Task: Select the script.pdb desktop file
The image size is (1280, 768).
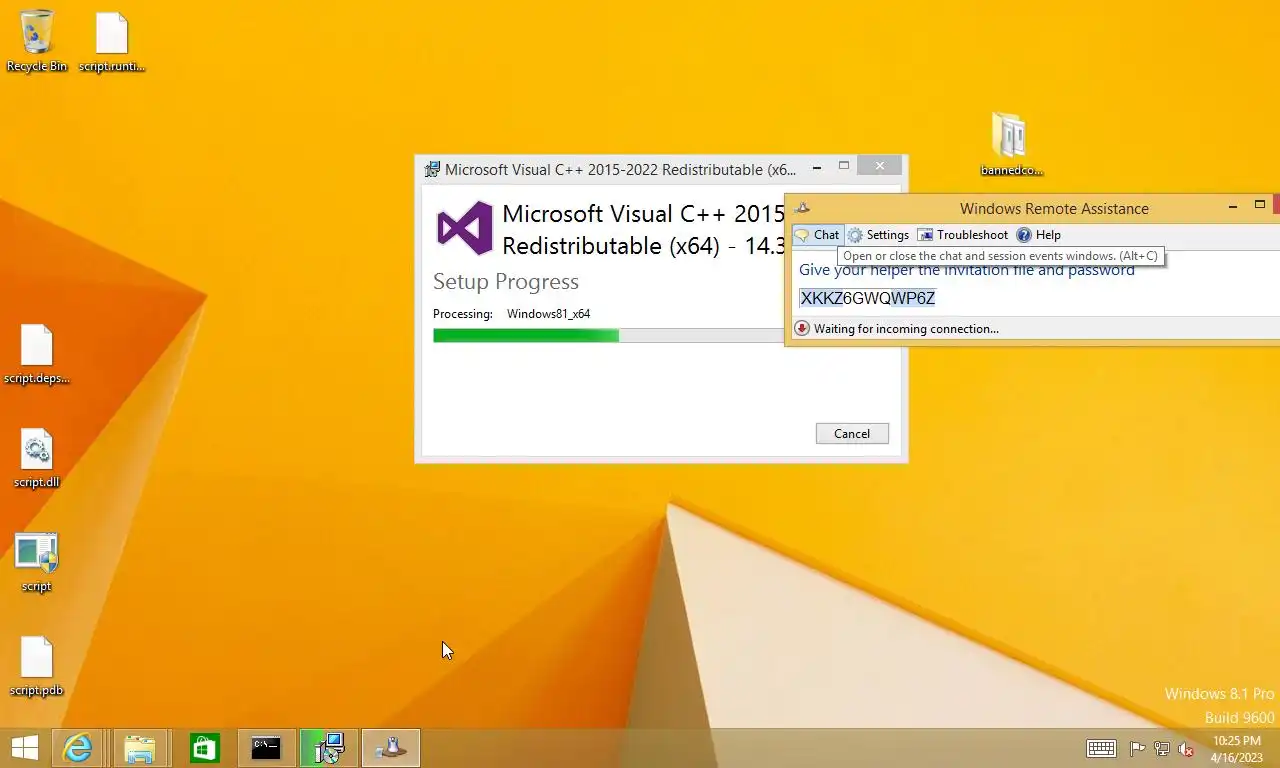Action: point(37,666)
